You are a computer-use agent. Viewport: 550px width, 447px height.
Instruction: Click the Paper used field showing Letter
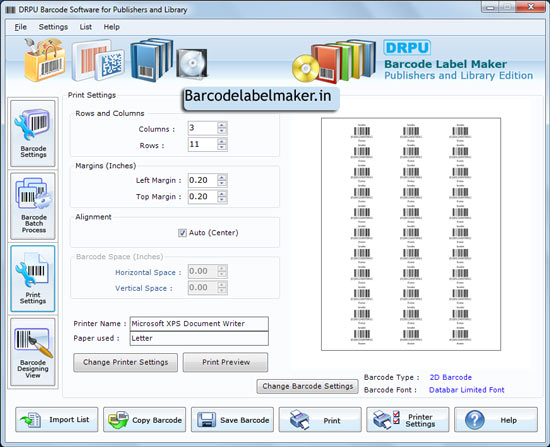click(x=199, y=339)
